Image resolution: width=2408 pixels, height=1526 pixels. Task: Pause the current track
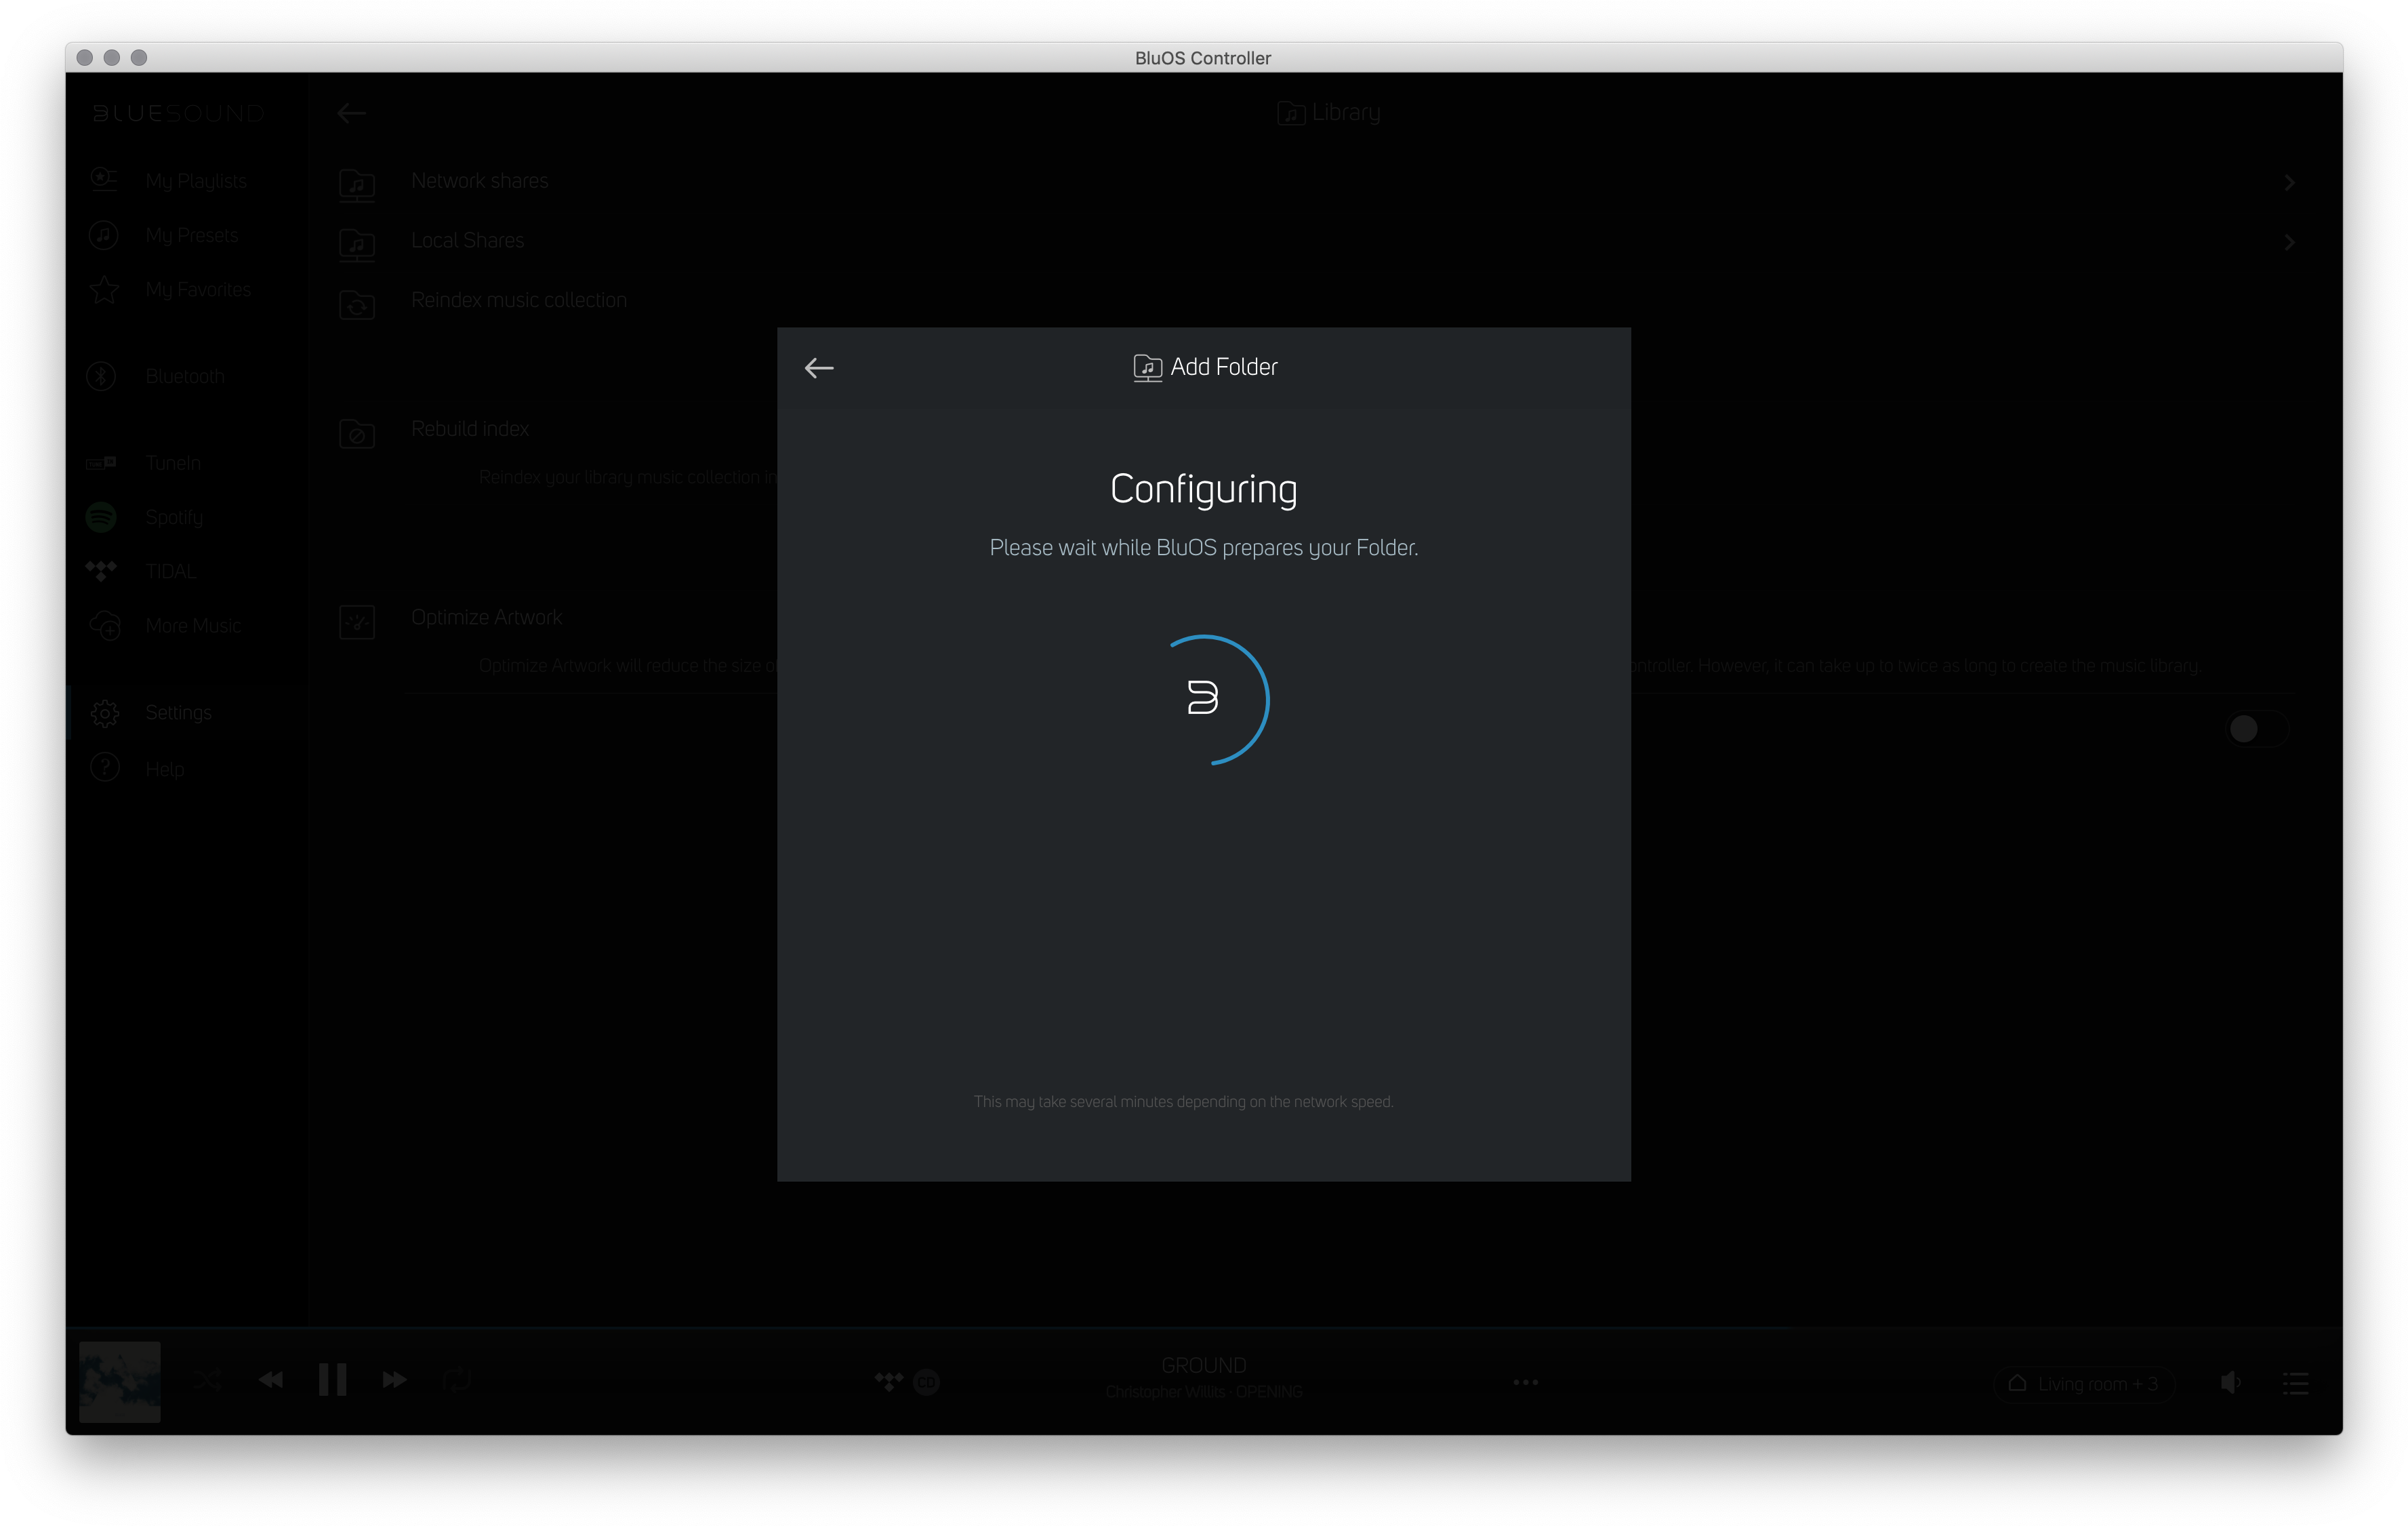click(x=332, y=1381)
